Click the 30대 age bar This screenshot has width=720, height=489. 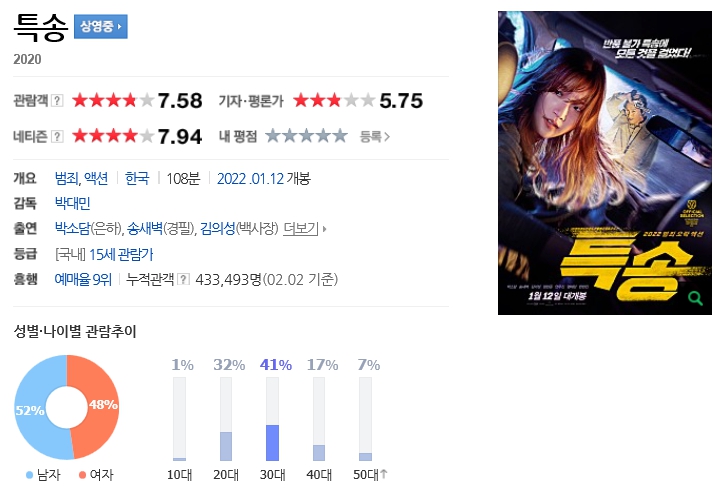coord(272,419)
